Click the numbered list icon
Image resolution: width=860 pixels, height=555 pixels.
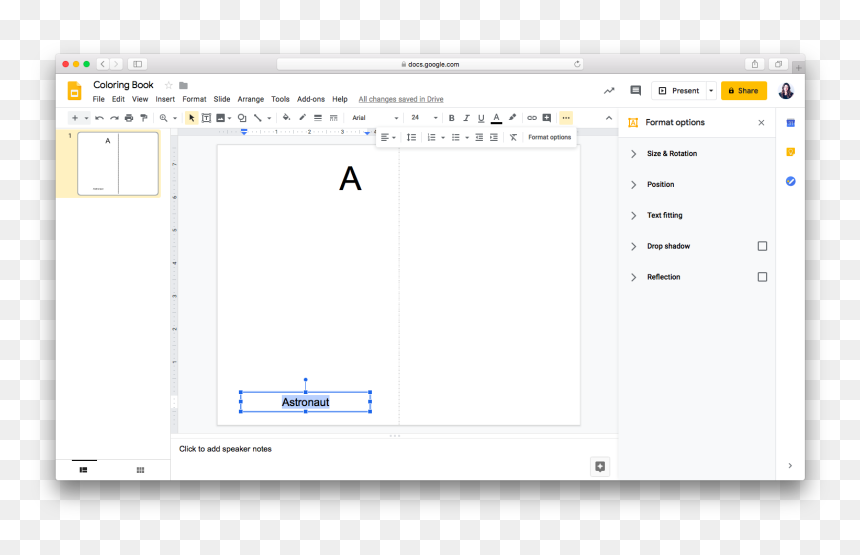pos(431,137)
